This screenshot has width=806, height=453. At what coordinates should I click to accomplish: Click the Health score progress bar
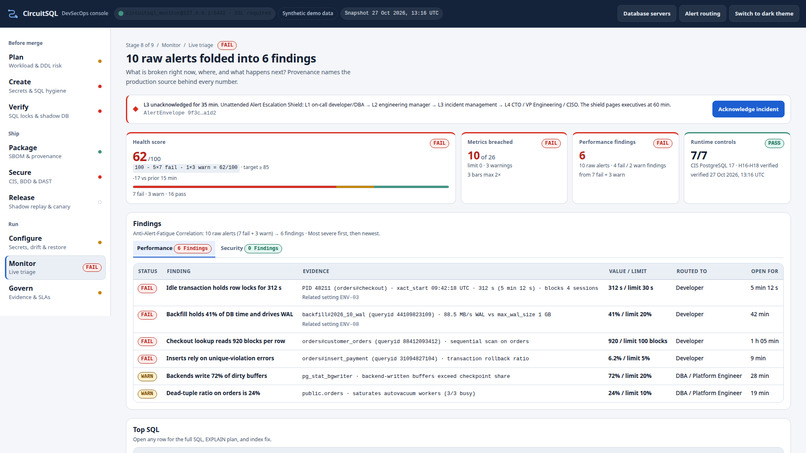(290, 187)
